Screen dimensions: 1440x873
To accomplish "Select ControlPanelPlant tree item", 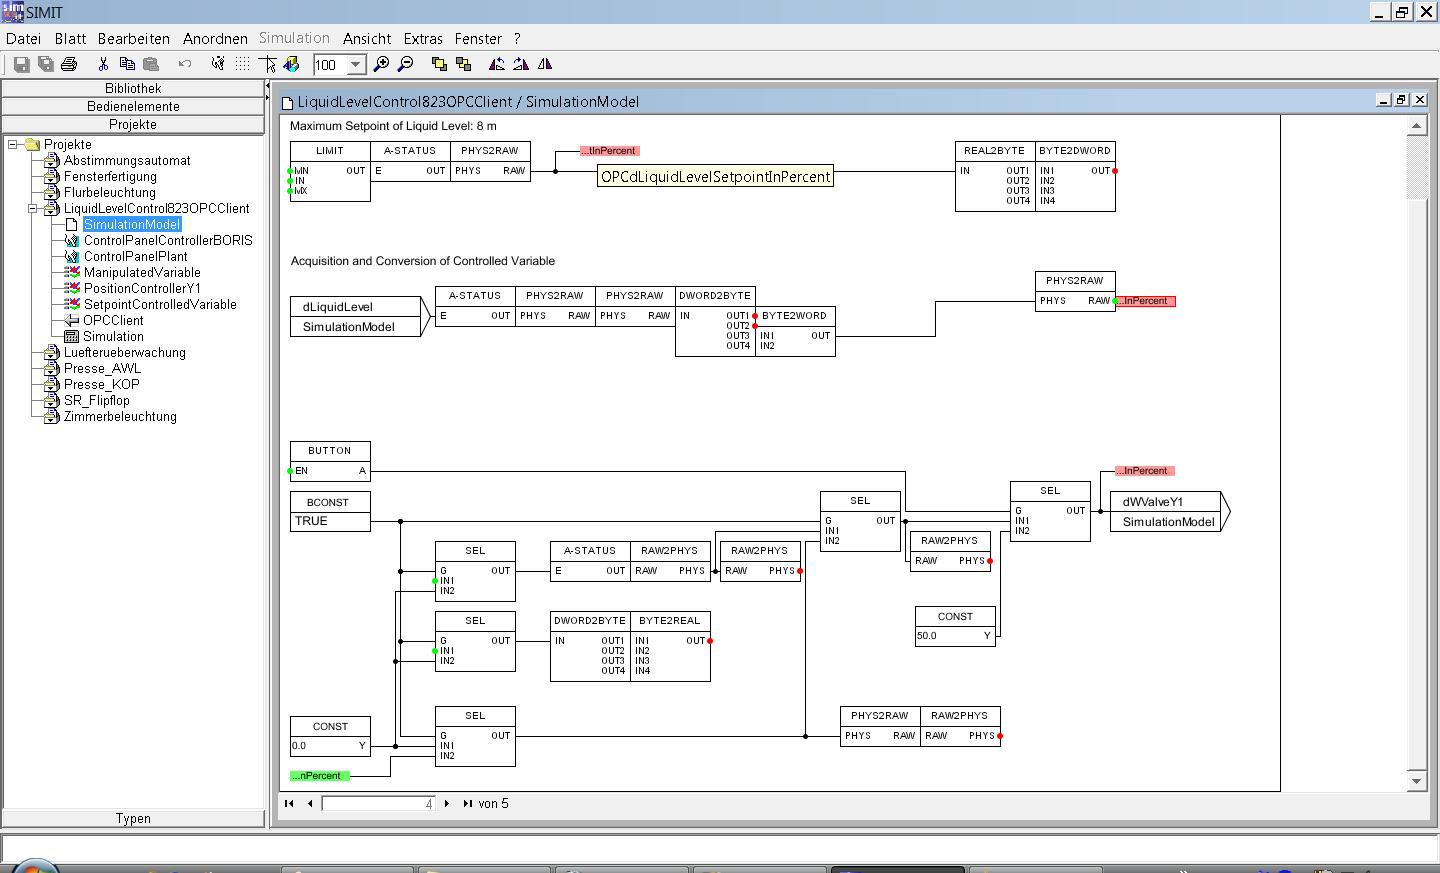I will point(136,256).
